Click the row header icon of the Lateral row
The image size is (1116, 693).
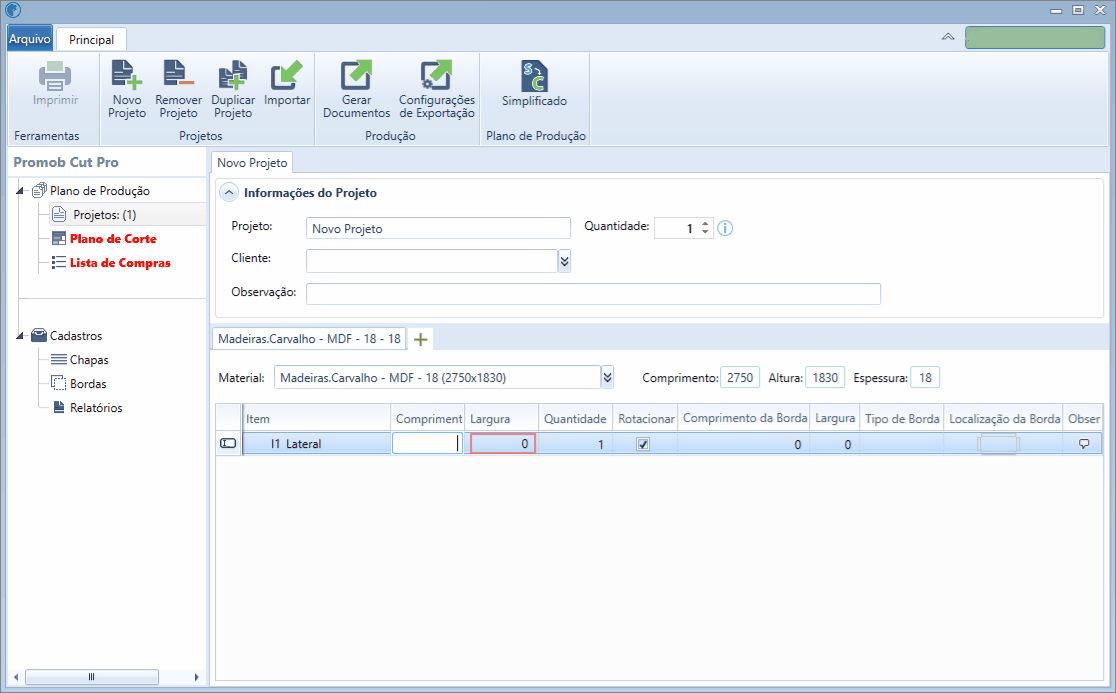[x=228, y=443]
